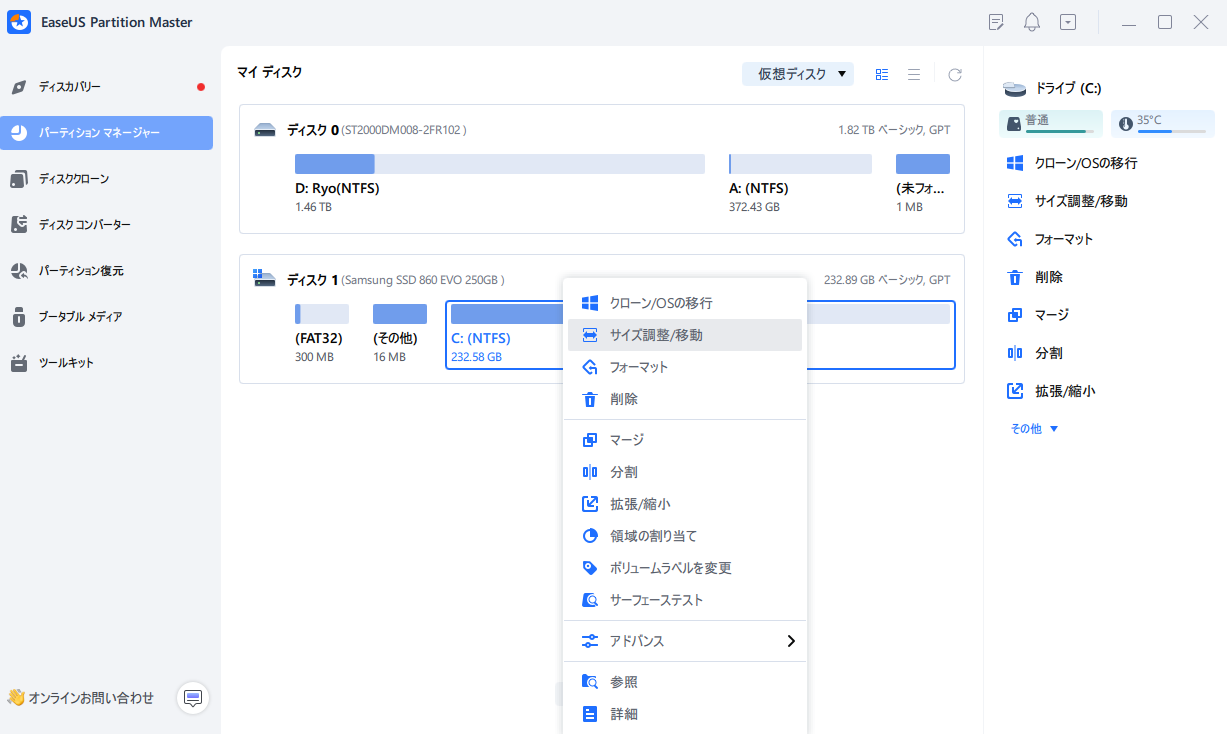This screenshot has width=1227, height=734.
Task: View the 35°C drive temperature bar
Action: [1162, 123]
